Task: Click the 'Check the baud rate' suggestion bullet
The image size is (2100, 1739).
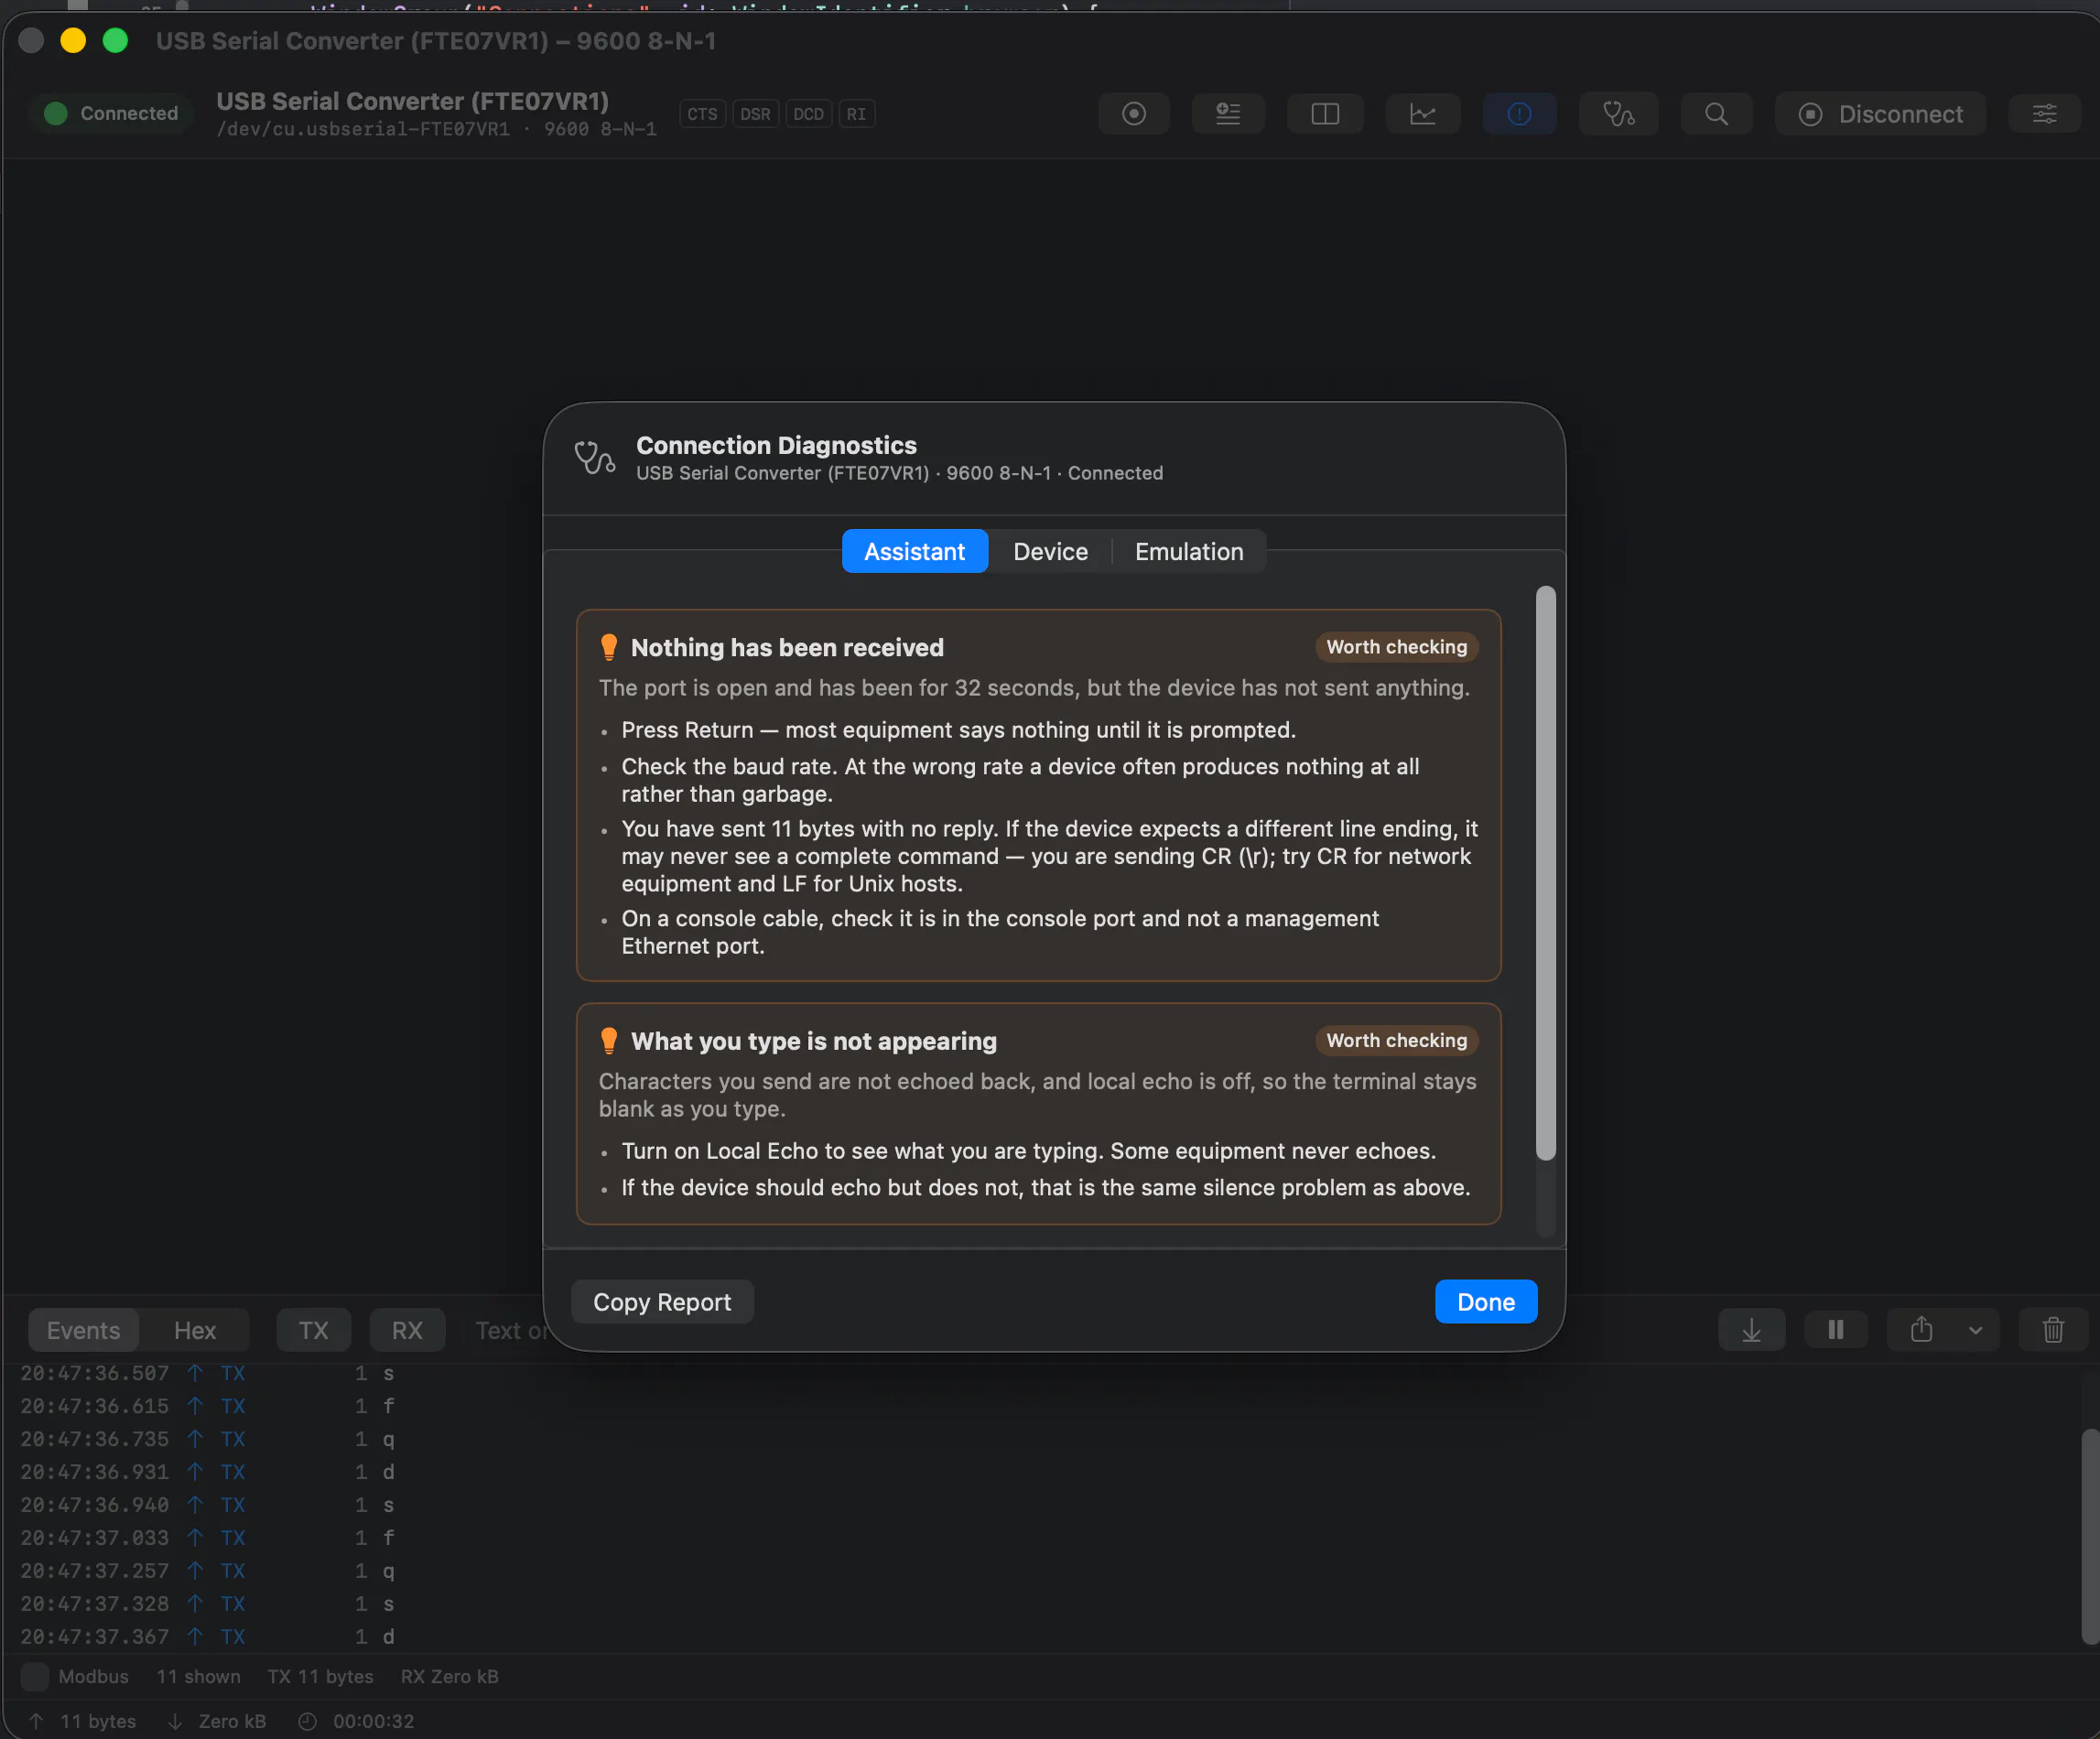Action: click(x=1020, y=780)
